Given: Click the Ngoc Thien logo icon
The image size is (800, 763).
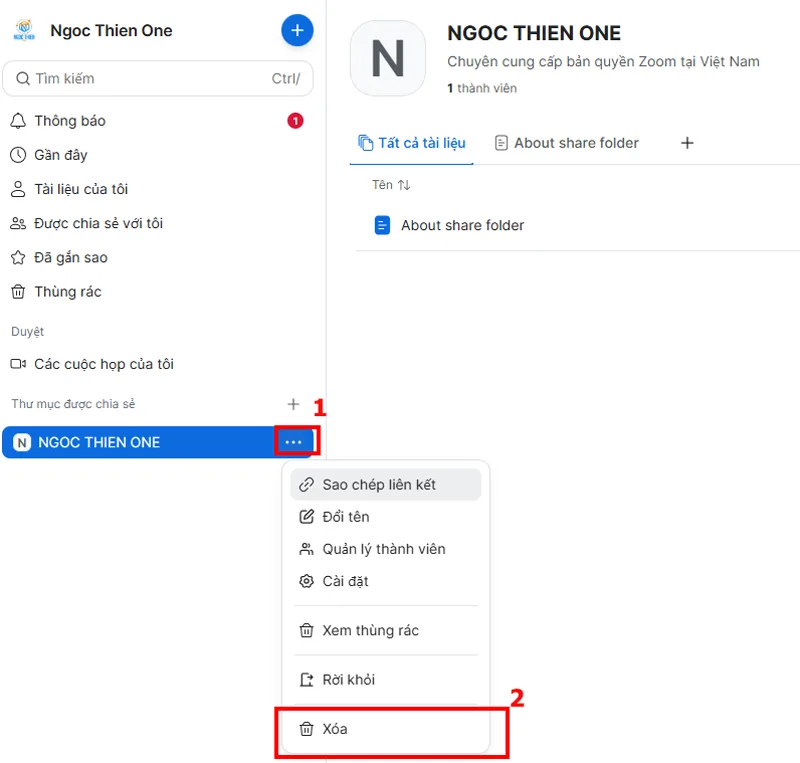Looking at the screenshot, I should tap(24, 31).
